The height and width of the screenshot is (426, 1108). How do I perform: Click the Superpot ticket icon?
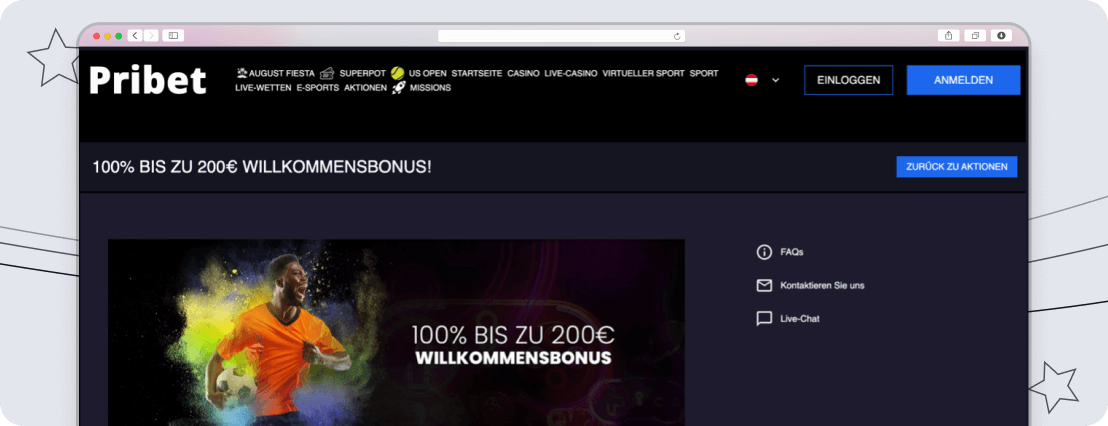click(326, 73)
